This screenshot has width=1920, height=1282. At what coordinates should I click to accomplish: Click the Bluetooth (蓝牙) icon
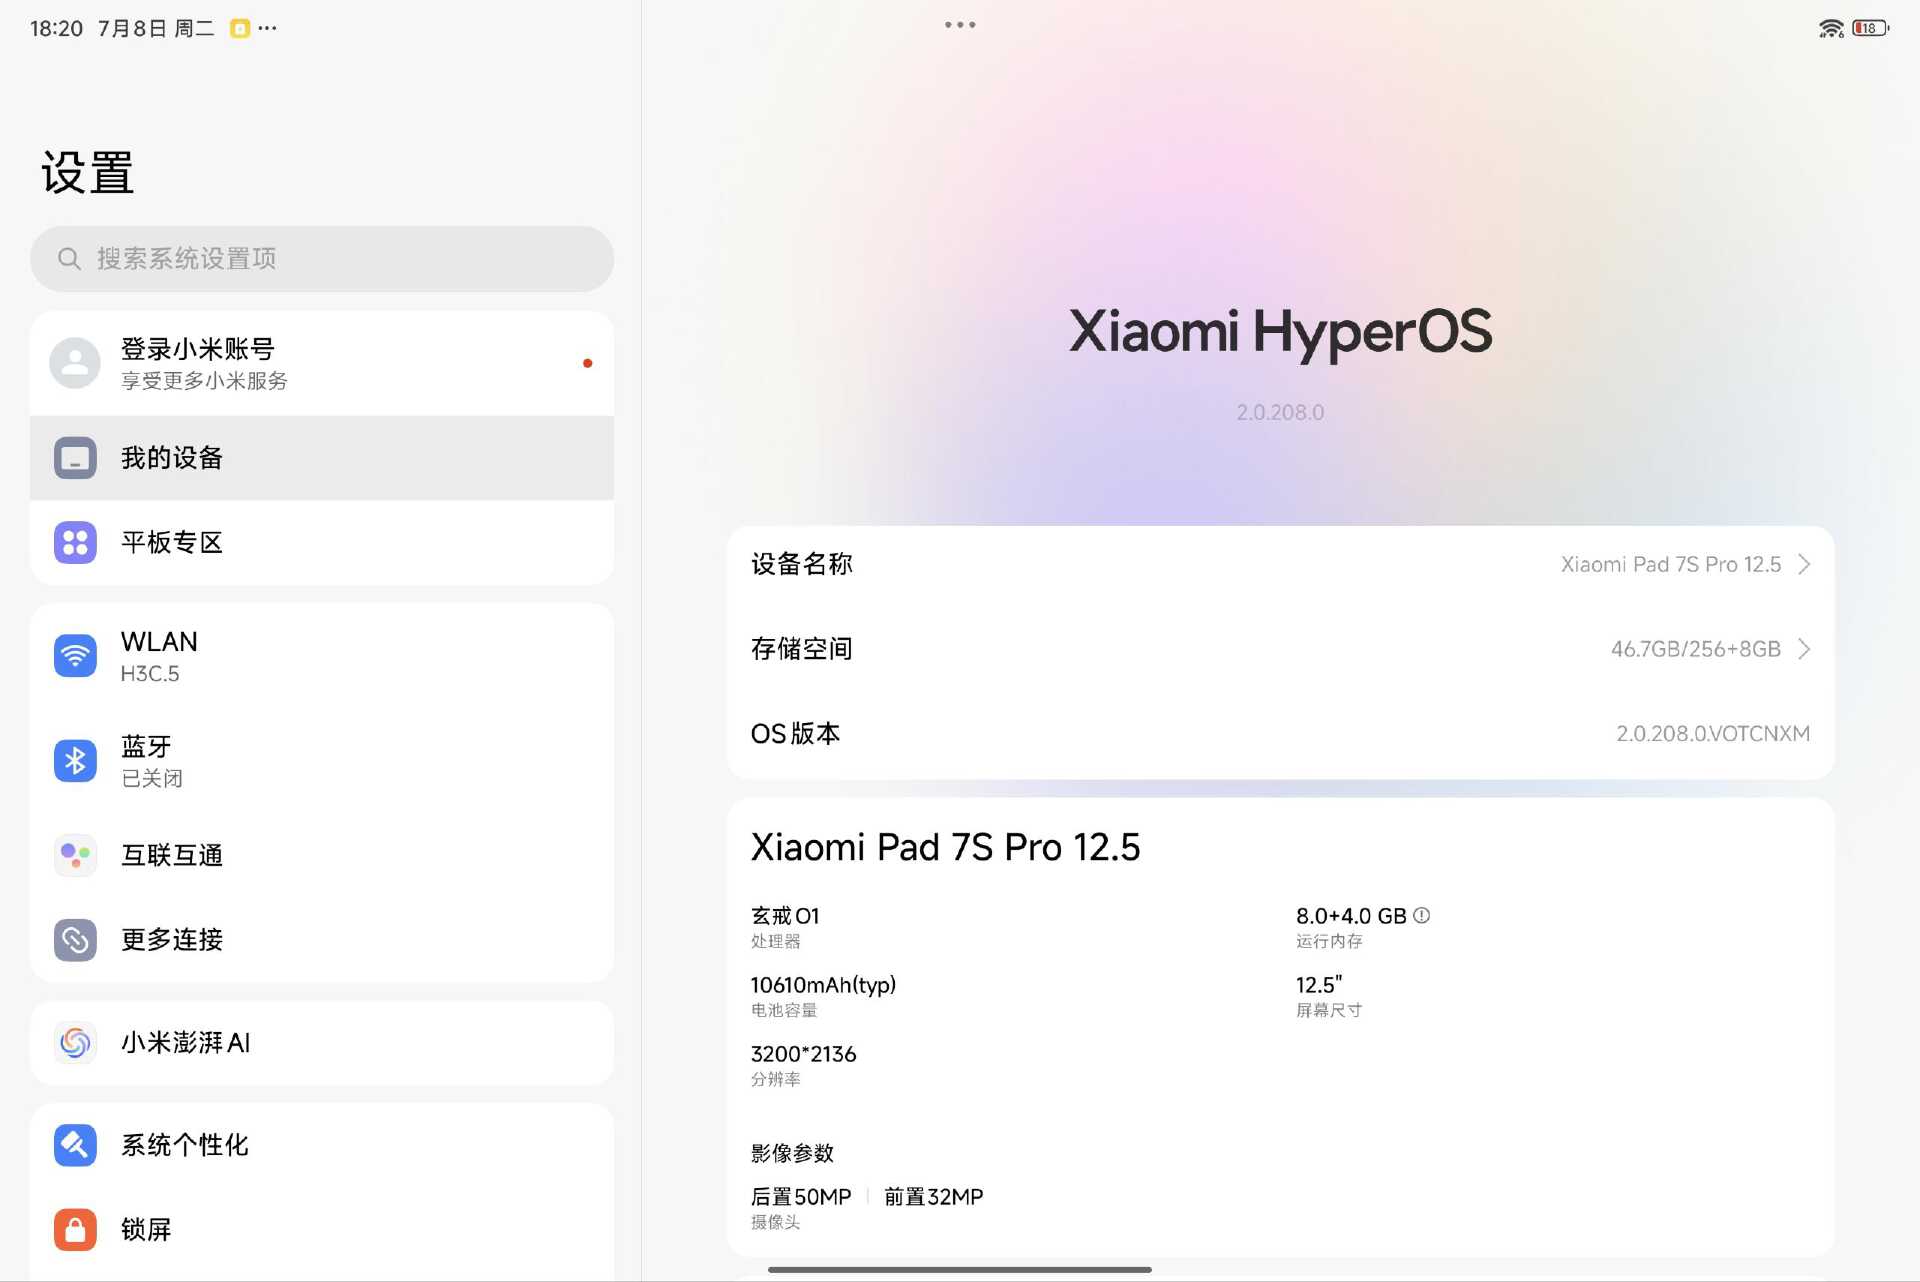click(x=75, y=761)
